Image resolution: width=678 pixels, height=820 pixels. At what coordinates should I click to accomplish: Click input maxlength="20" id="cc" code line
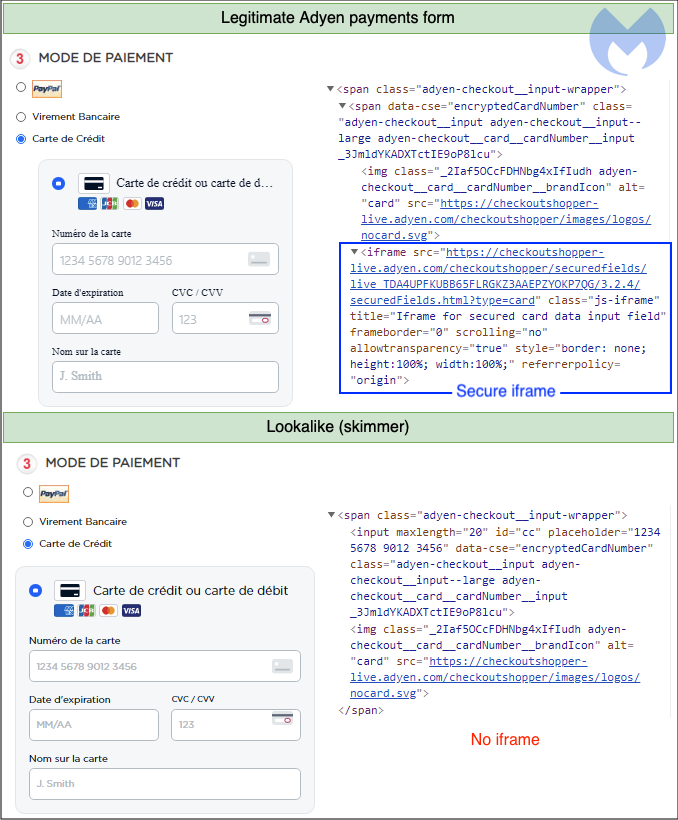point(505,572)
